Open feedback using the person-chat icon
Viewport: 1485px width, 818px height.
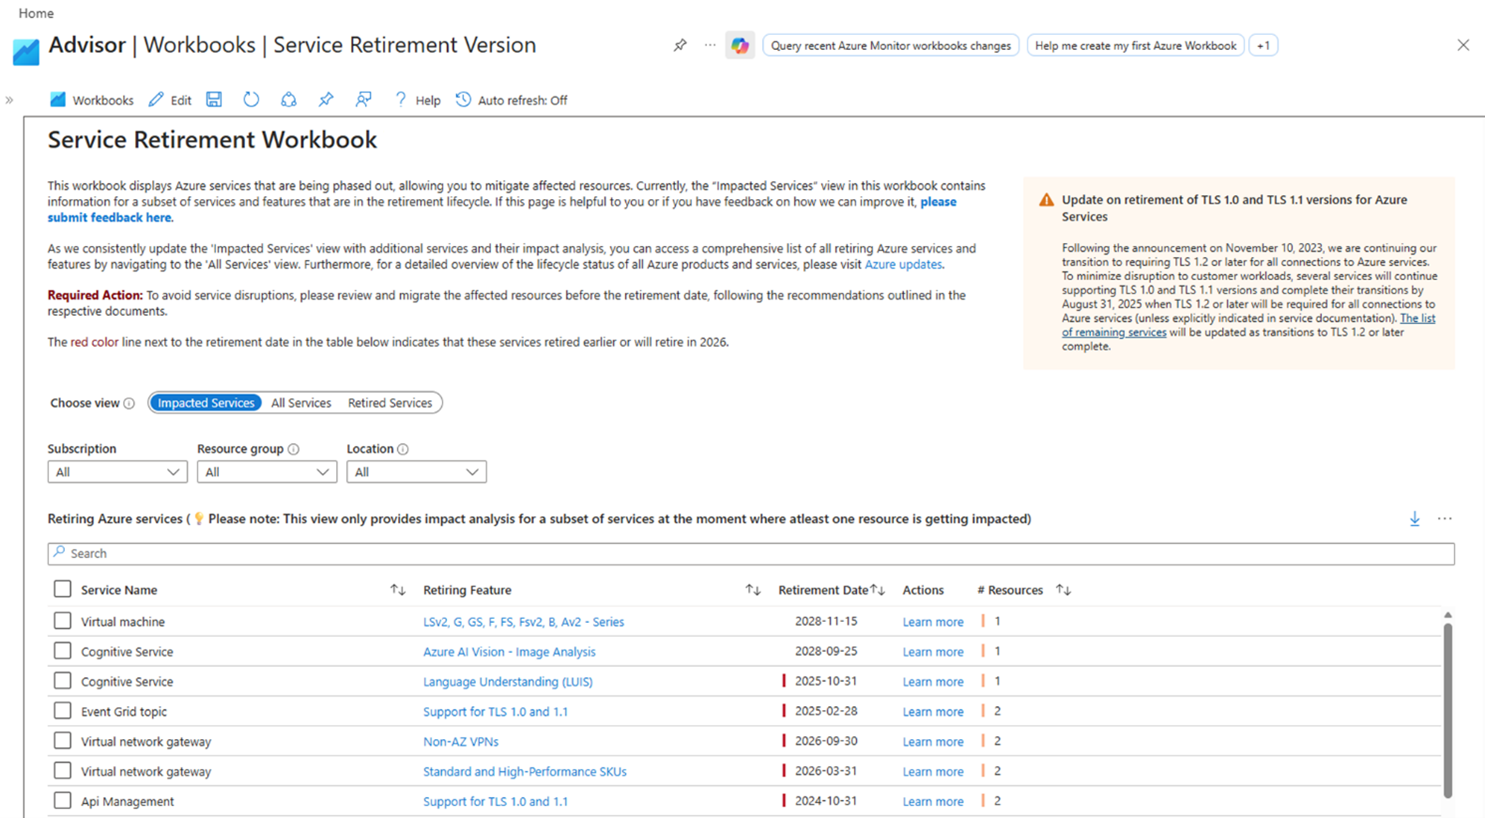(363, 99)
